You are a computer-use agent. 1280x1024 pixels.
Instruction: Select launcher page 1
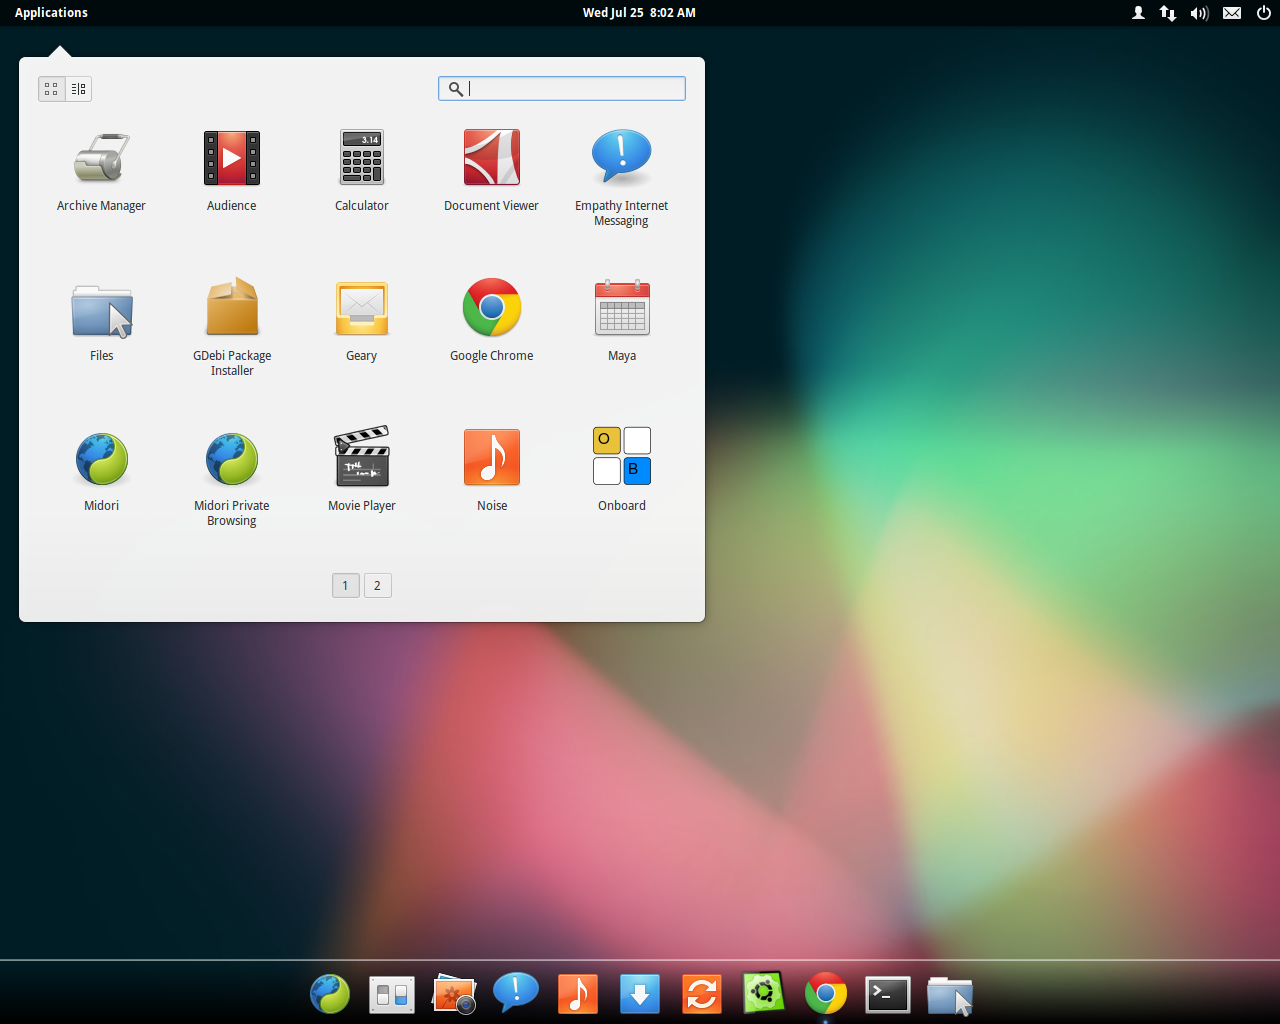coord(346,586)
